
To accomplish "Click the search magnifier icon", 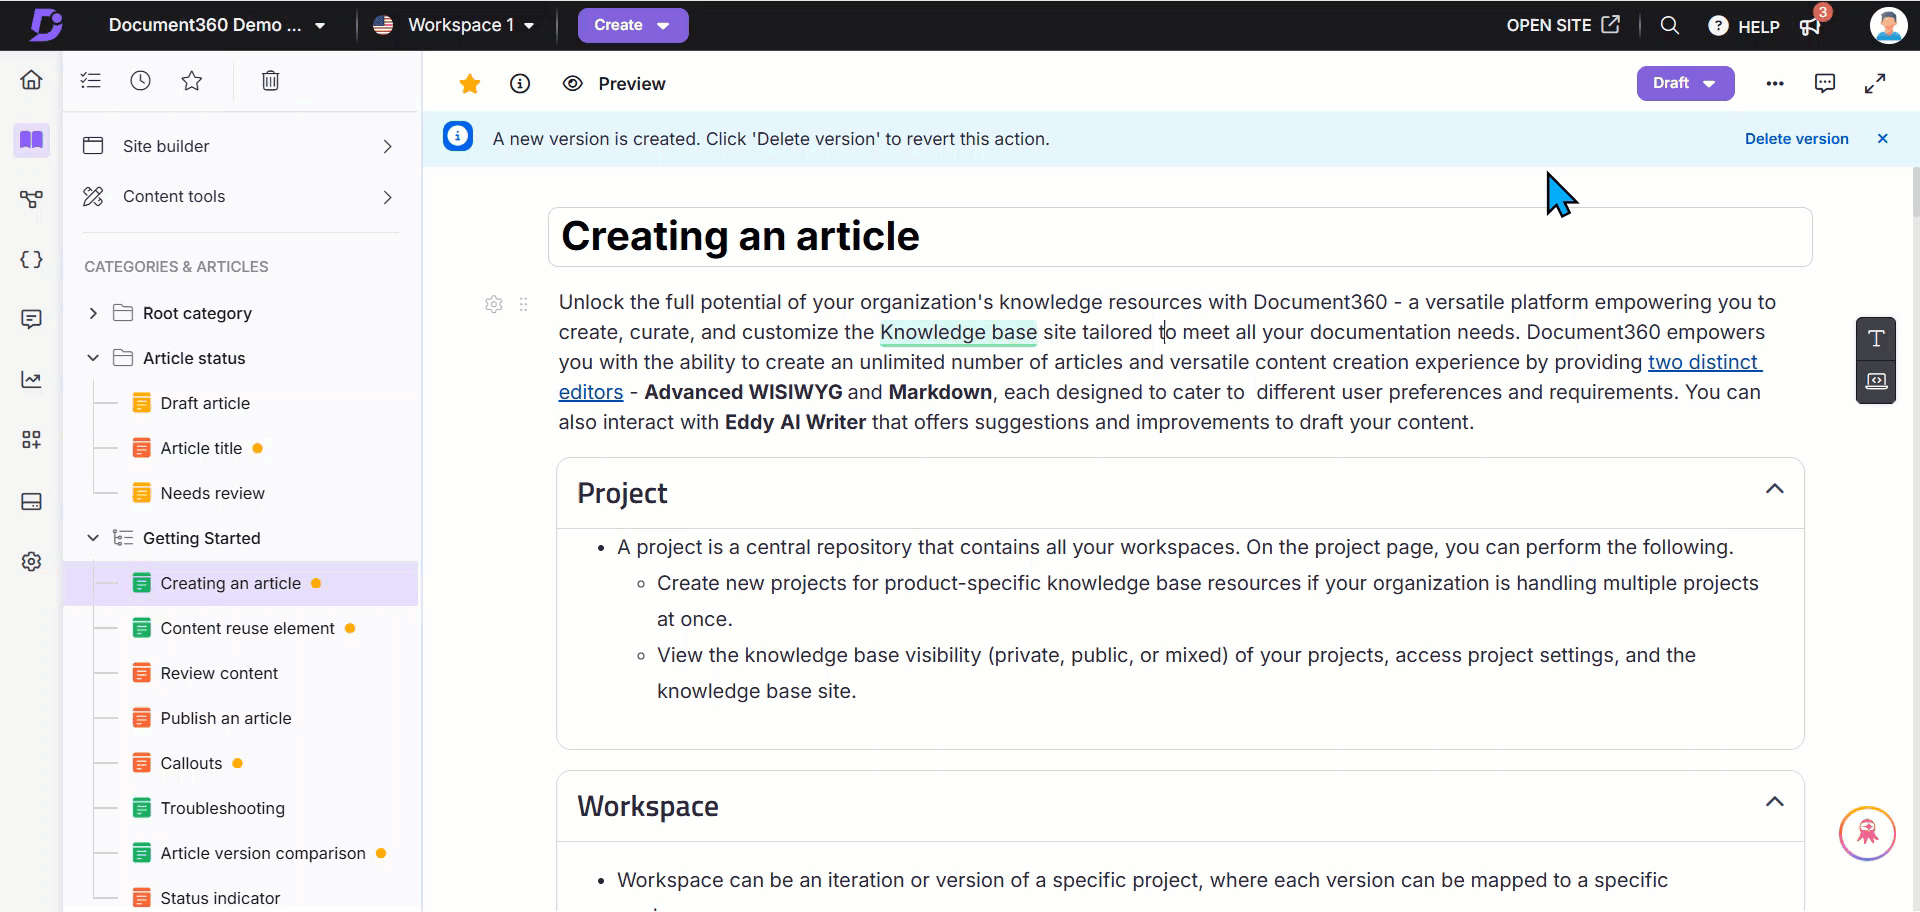I will pos(1669,25).
